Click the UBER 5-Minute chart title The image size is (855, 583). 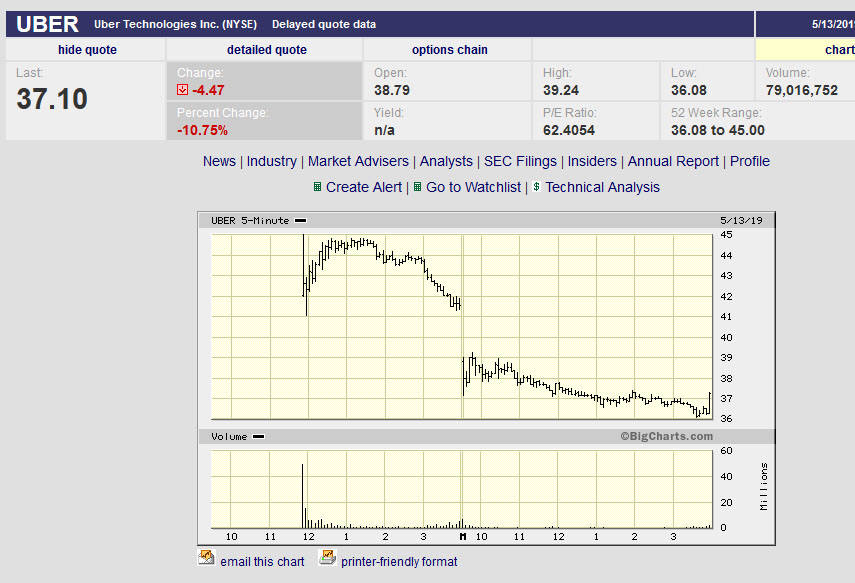250,220
